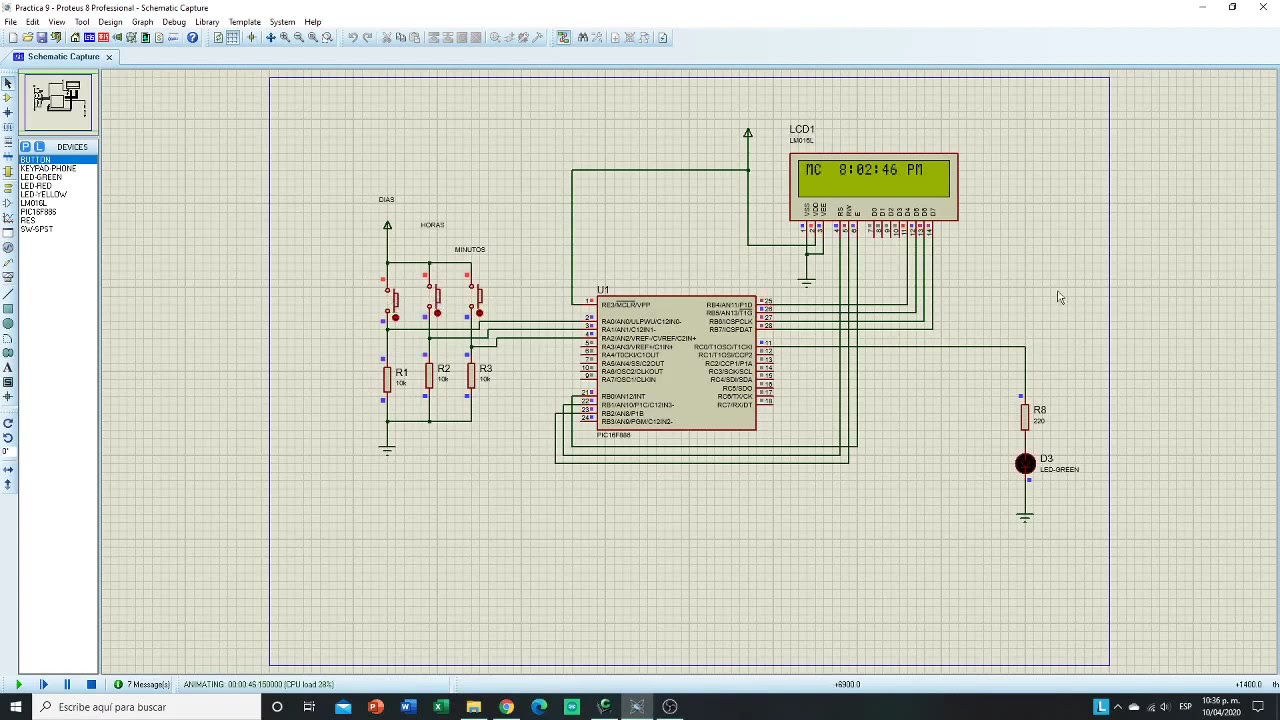Open the Template menu
This screenshot has width=1280, height=720.
pyautogui.click(x=245, y=22)
